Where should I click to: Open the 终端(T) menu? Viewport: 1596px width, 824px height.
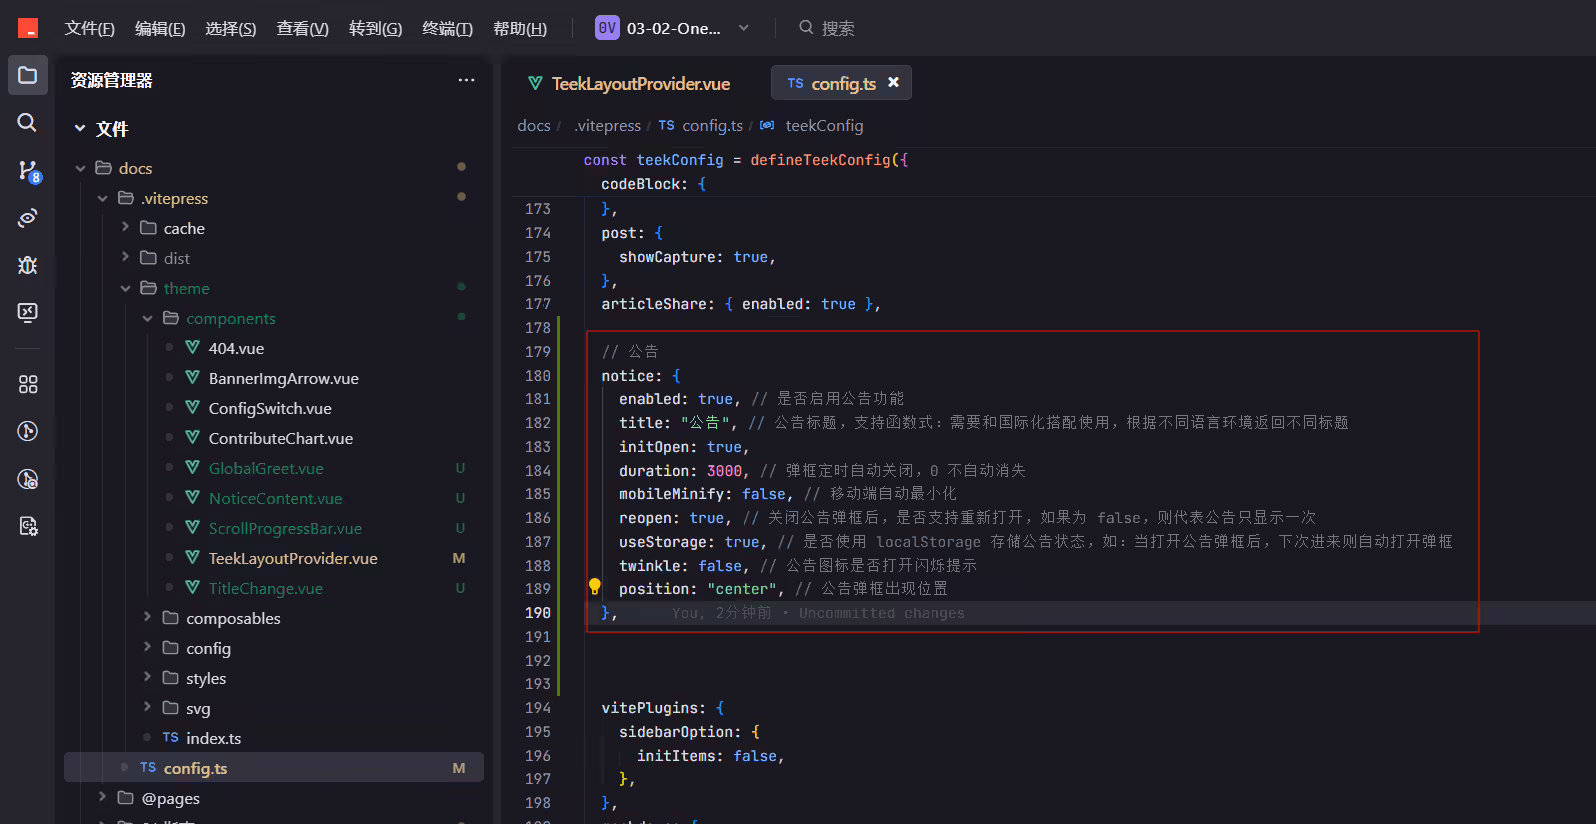pyautogui.click(x=447, y=28)
